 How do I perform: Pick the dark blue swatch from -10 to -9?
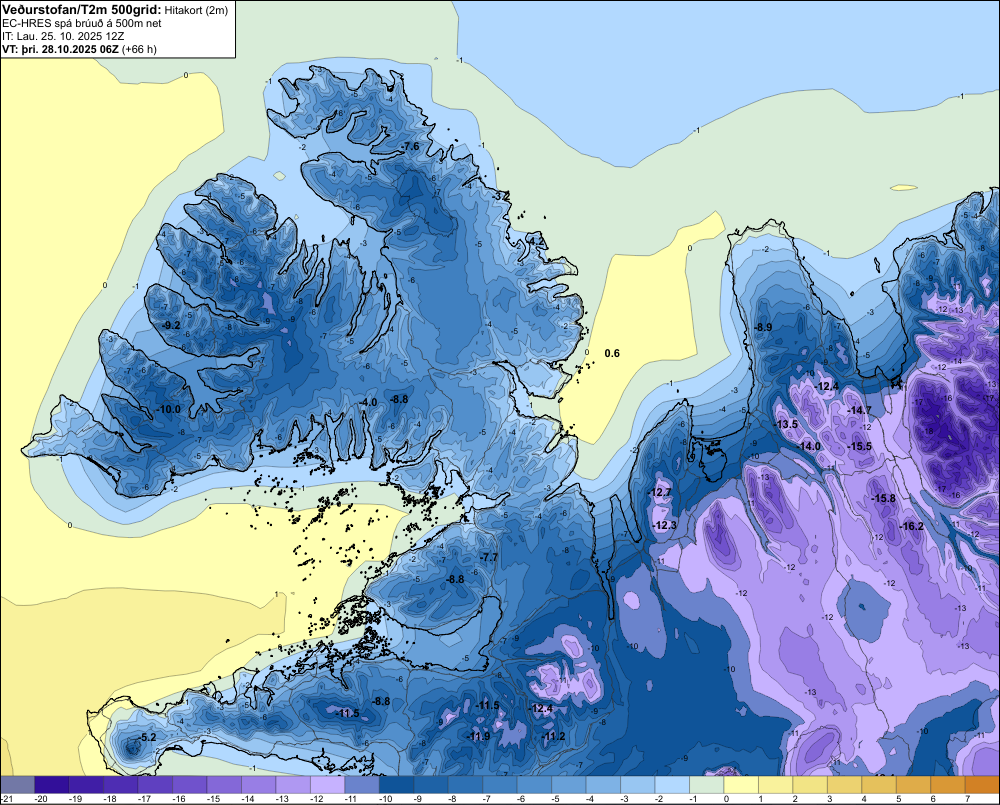coord(396,784)
